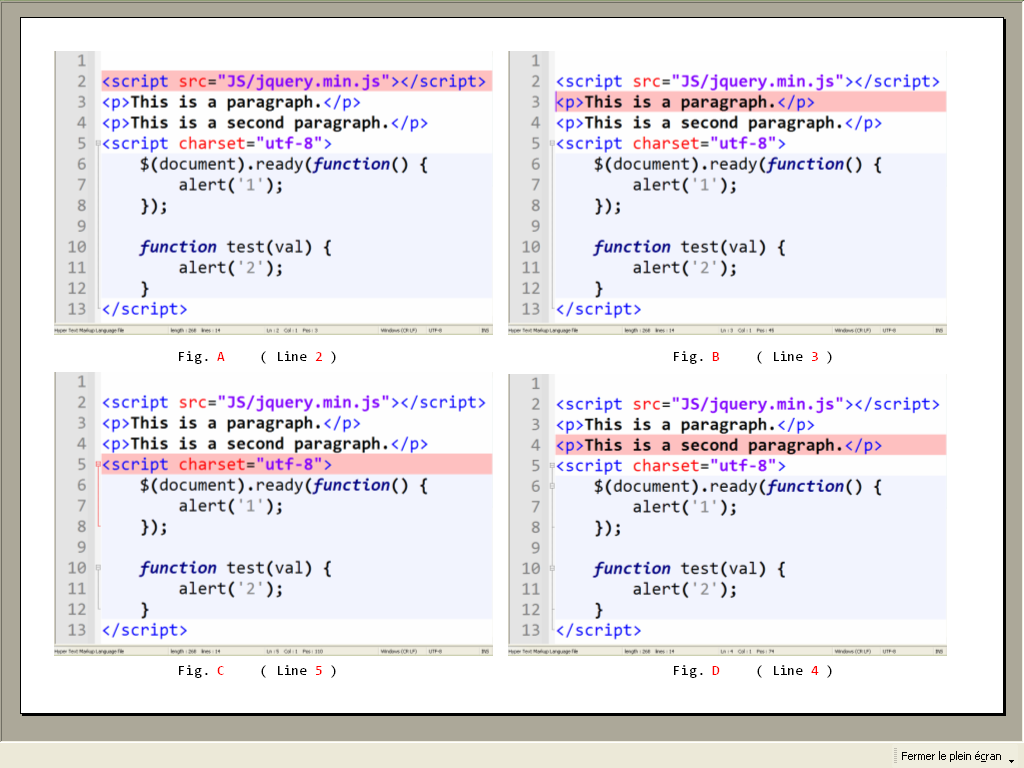
Task: Click '$(document).ready' line in Fig. D
Action: [737, 487]
